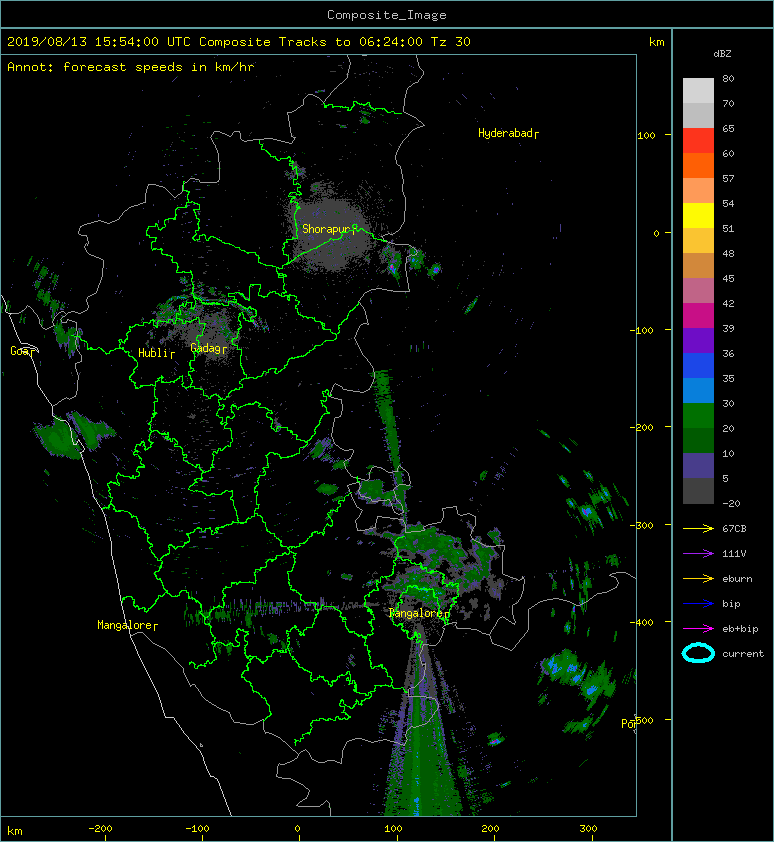The height and width of the screenshot is (842, 774).
Task: Pick the brown 48–45 dBZ color band
Action: coord(698,266)
